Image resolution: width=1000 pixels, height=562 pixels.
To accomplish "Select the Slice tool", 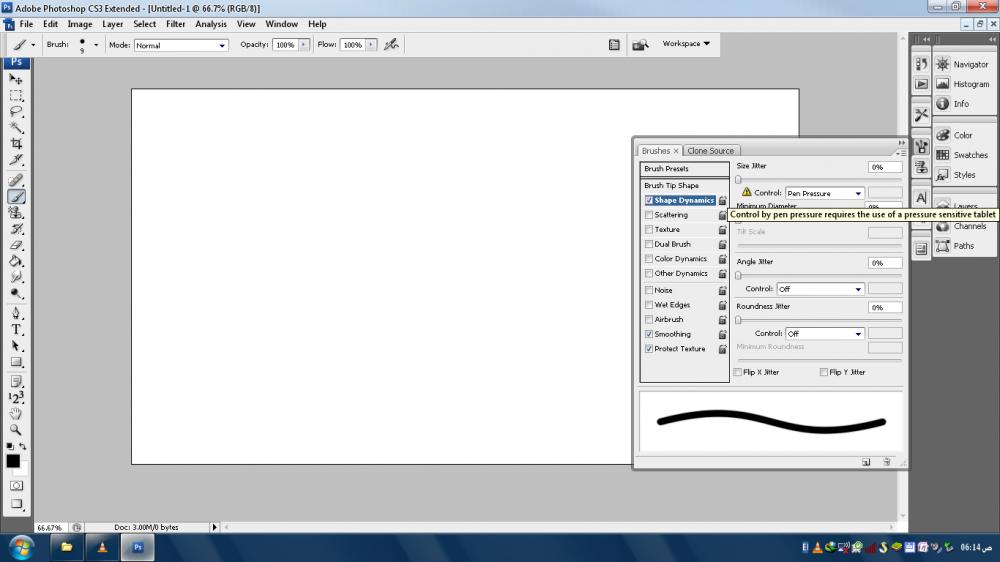I will [x=16, y=159].
